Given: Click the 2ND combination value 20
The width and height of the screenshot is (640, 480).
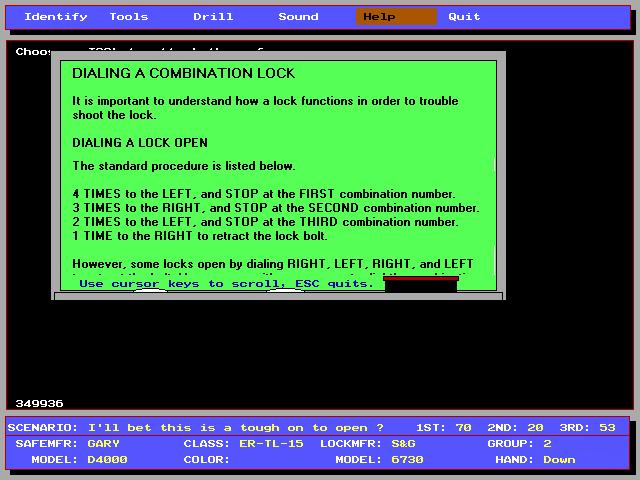Looking at the screenshot, I should pyautogui.click(x=535, y=427).
